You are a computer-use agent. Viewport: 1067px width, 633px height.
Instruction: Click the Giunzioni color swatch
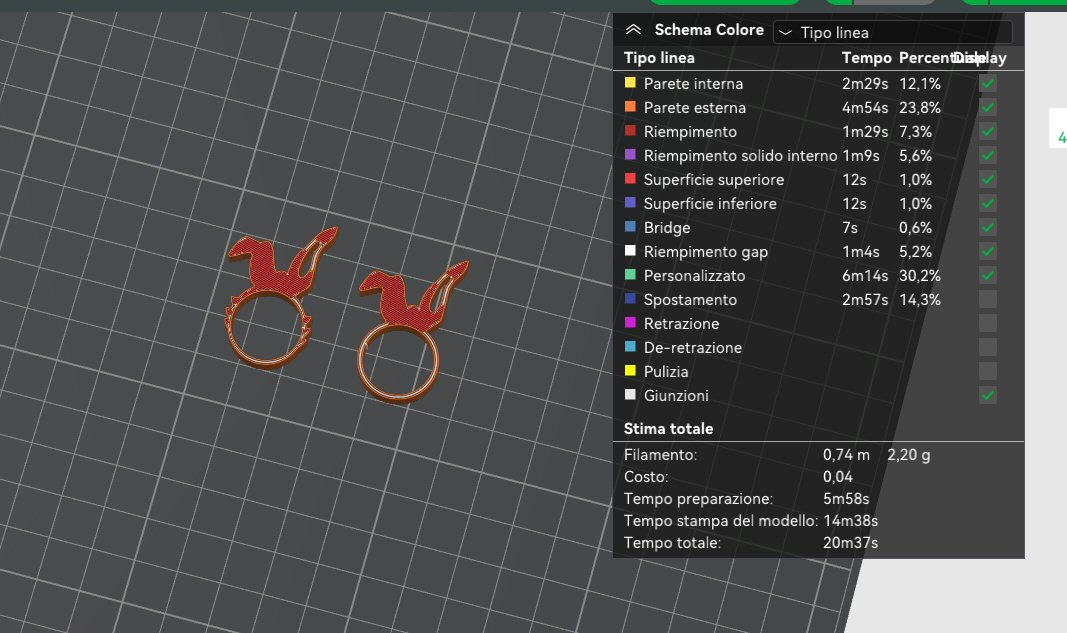tap(630, 394)
